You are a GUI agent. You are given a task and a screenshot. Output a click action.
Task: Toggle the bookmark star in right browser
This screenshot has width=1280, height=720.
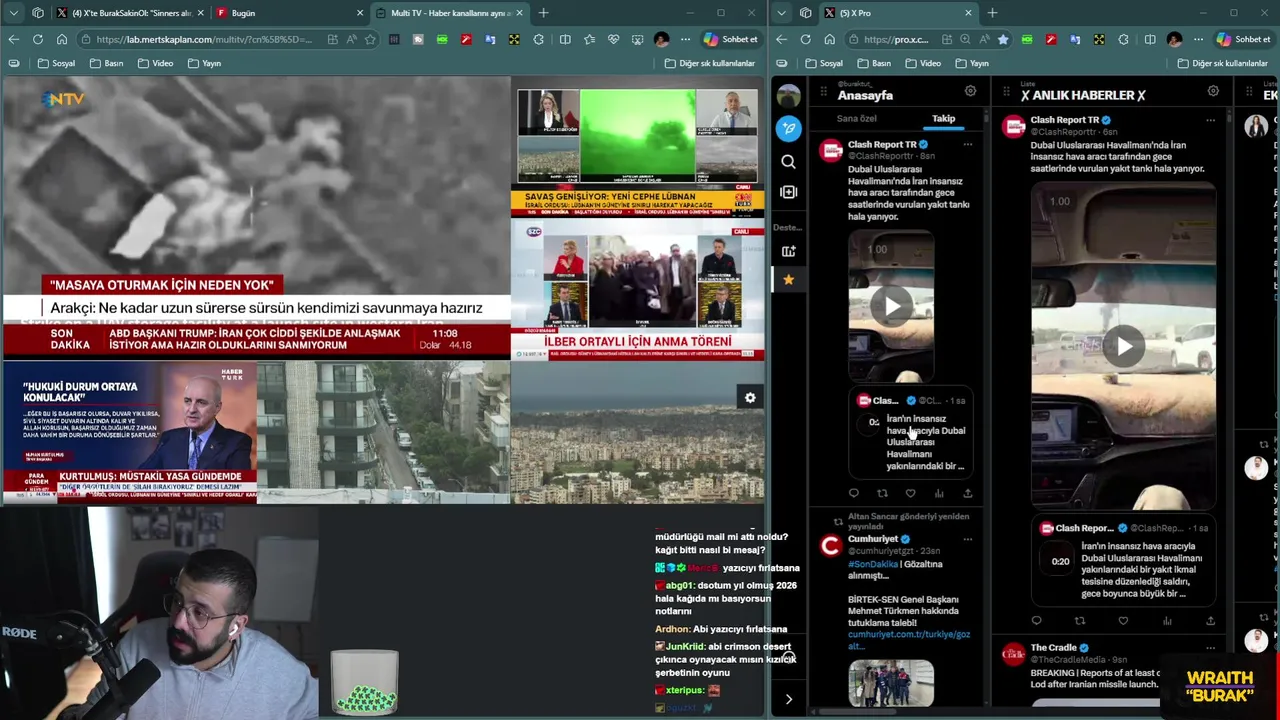pos(1003,39)
